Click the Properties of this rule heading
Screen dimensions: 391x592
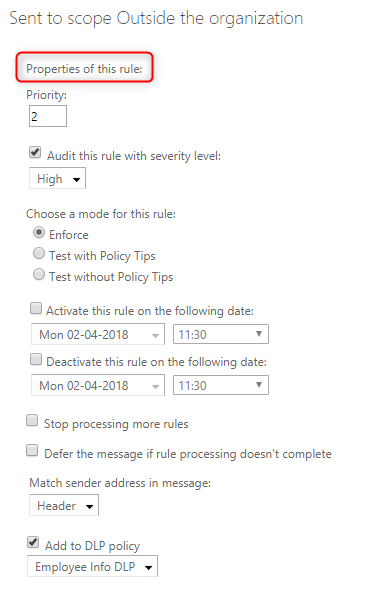(x=84, y=69)
